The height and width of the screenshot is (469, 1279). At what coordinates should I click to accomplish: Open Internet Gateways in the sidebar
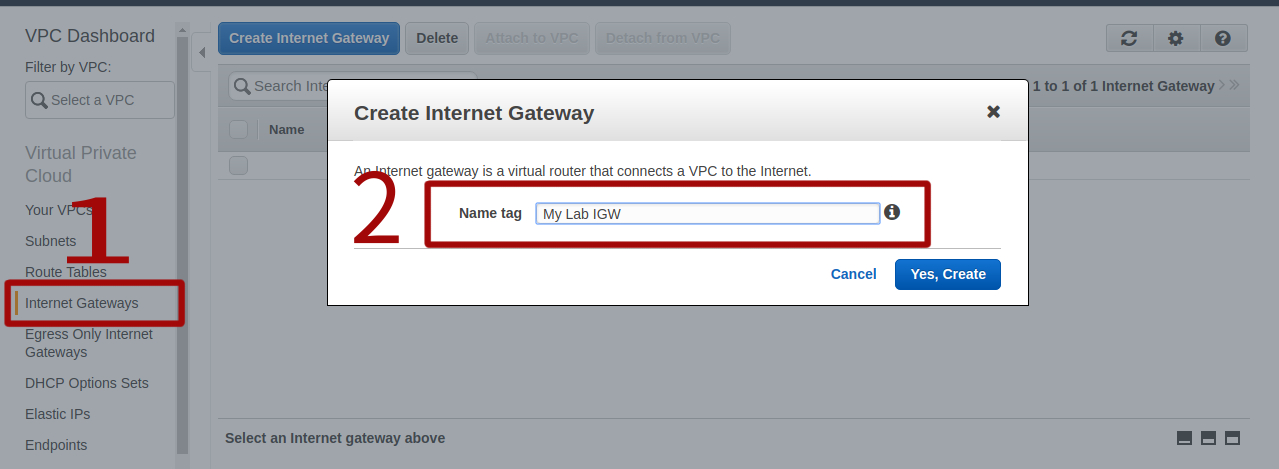(82, 303)
